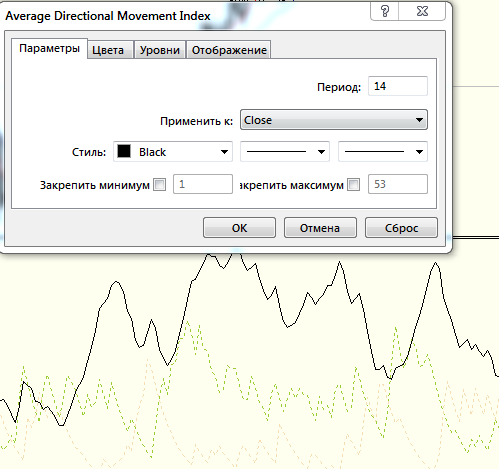
Task: Enable the Закрепить минимум checkbox
Action: click(159, 184)
